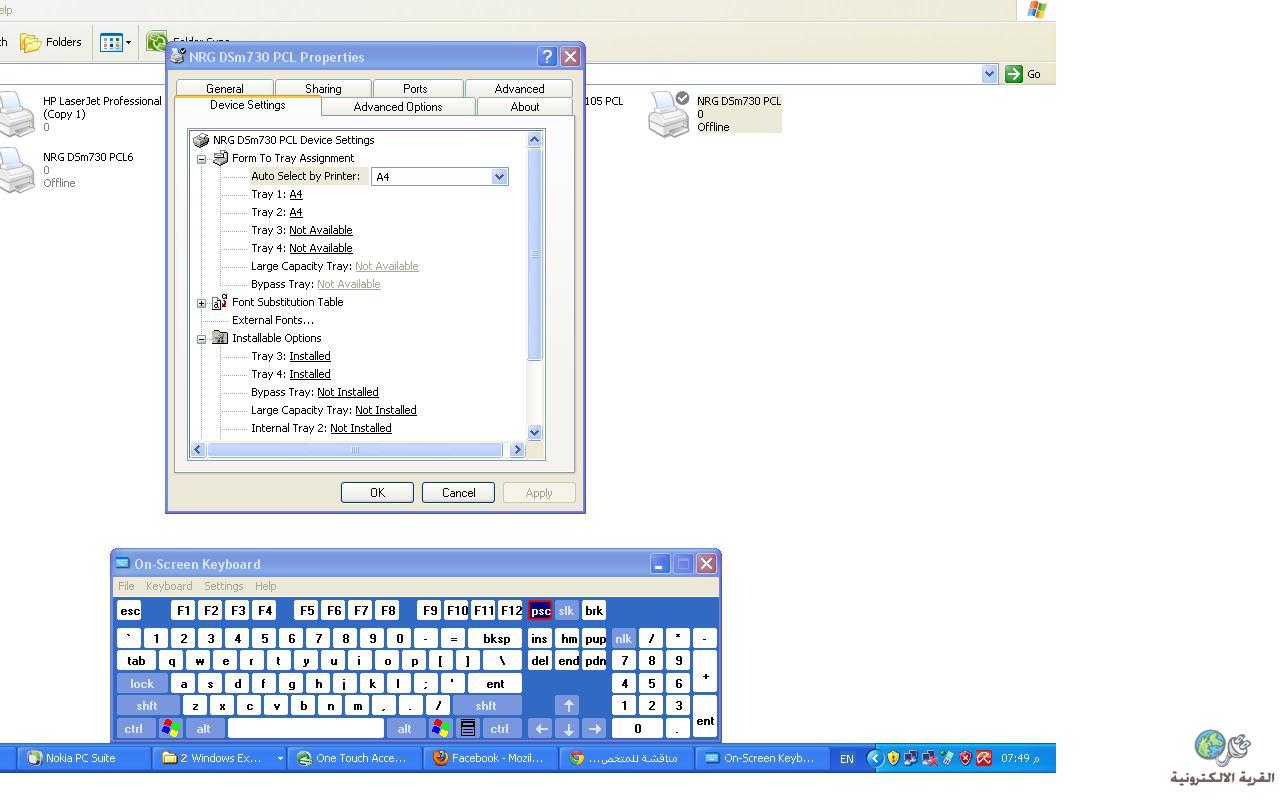Image resolution: width=1280 pixels, height=800 pixels.
Task: Click the help question mark in Properties title bar
Action: coord(547,57)
